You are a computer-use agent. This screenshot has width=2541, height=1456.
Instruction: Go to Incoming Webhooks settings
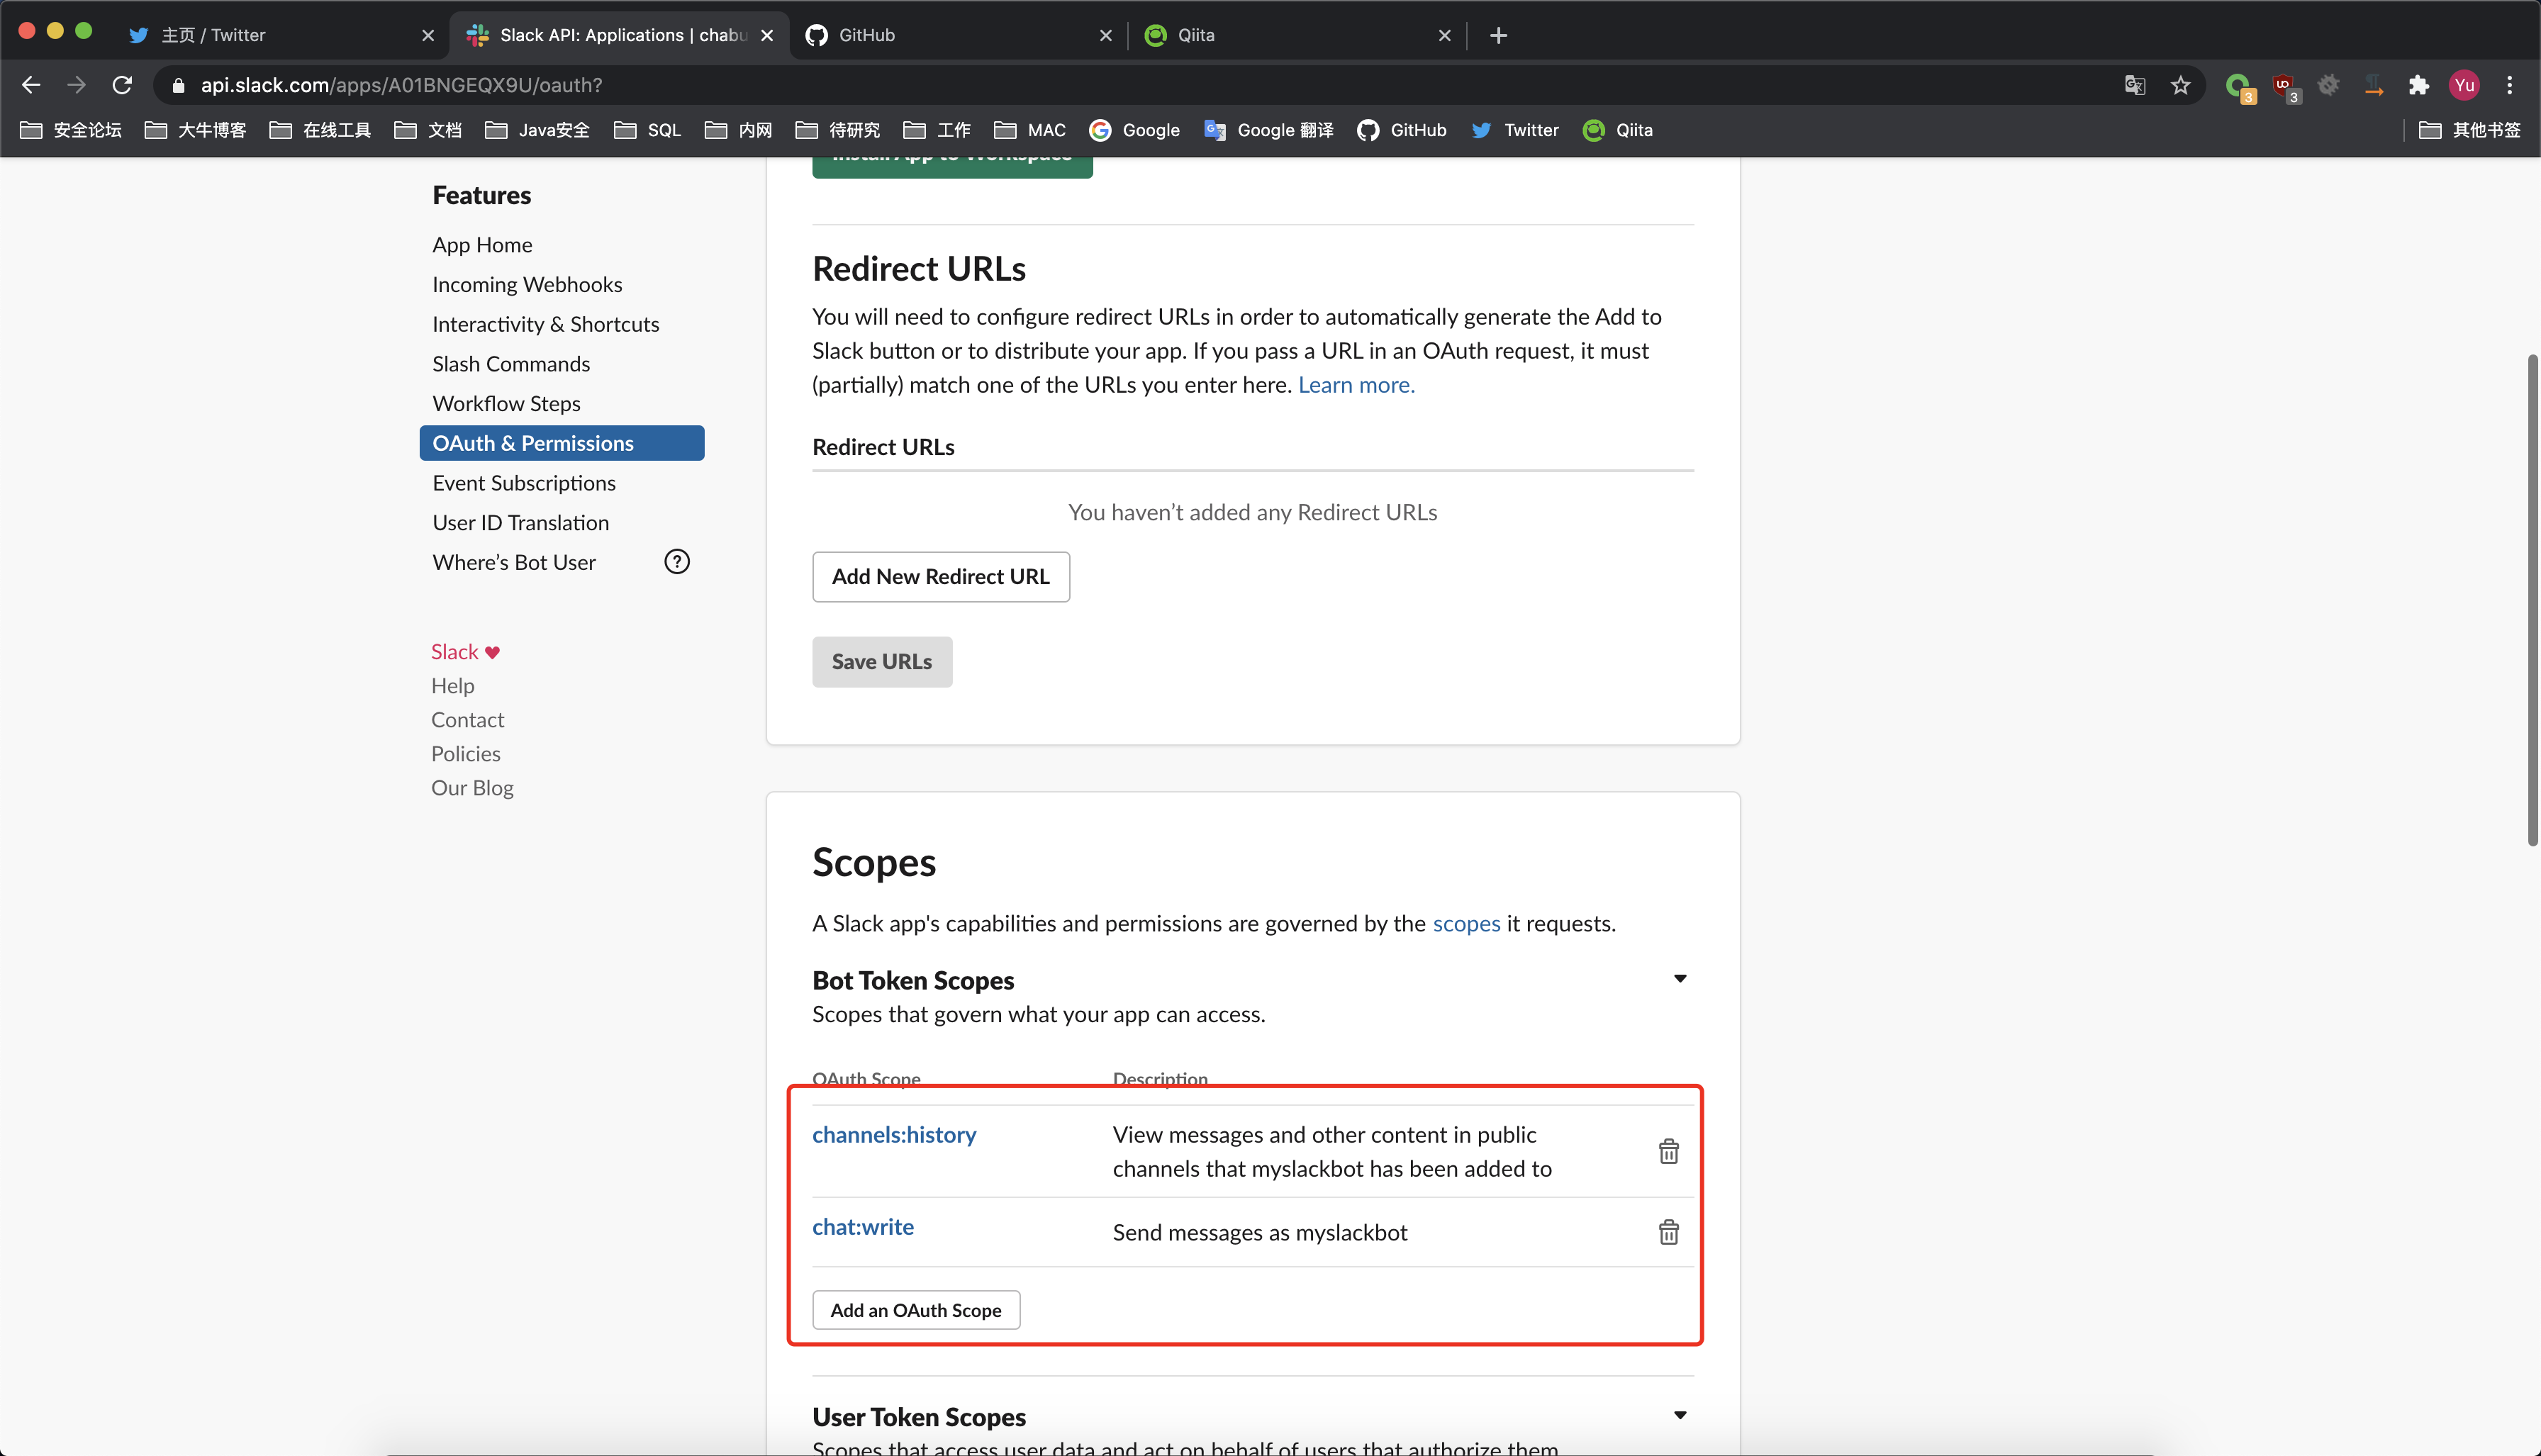pyautogui.click(x=527, y=284)
